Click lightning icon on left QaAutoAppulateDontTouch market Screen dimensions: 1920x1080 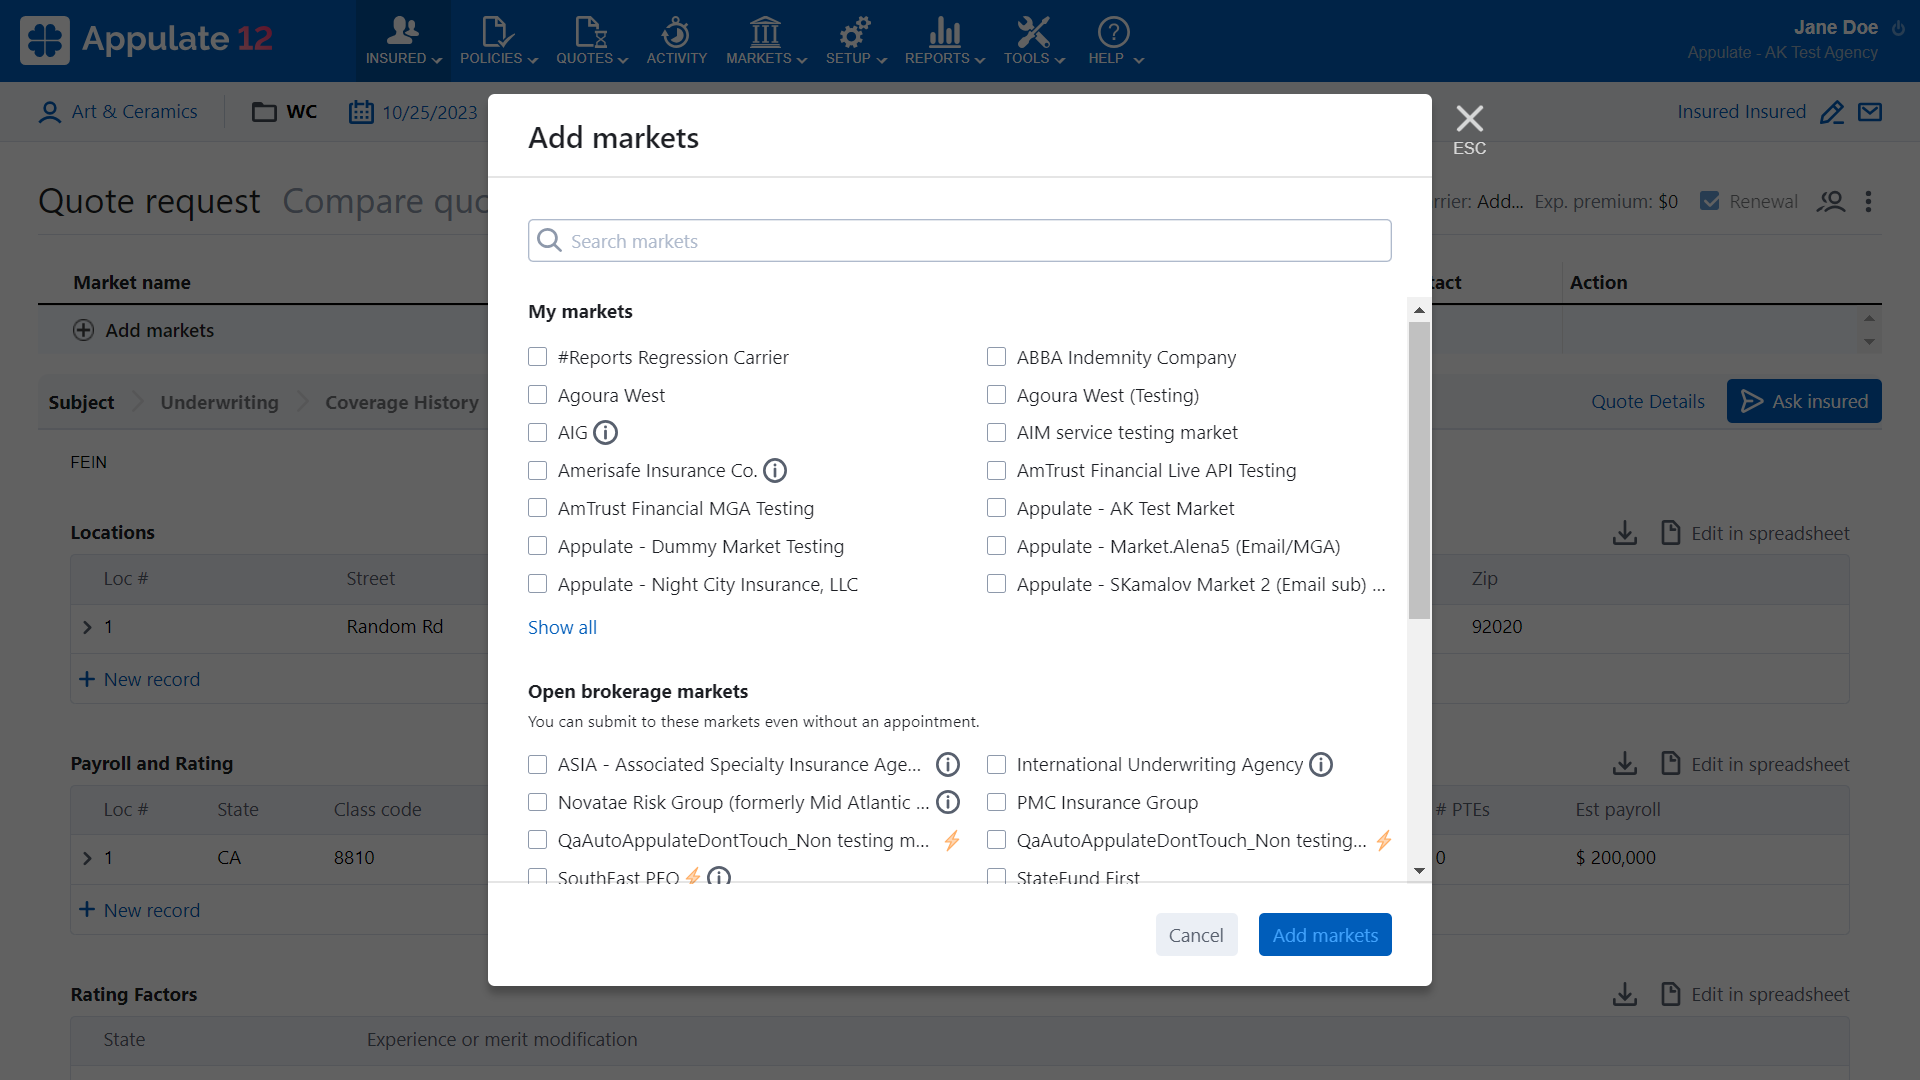[x=952, y=841]
